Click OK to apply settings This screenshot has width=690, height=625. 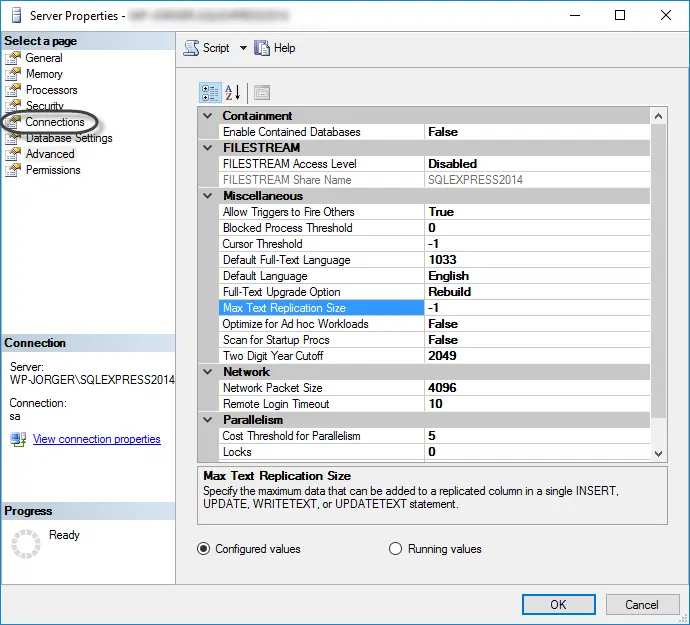pos(558,604)
